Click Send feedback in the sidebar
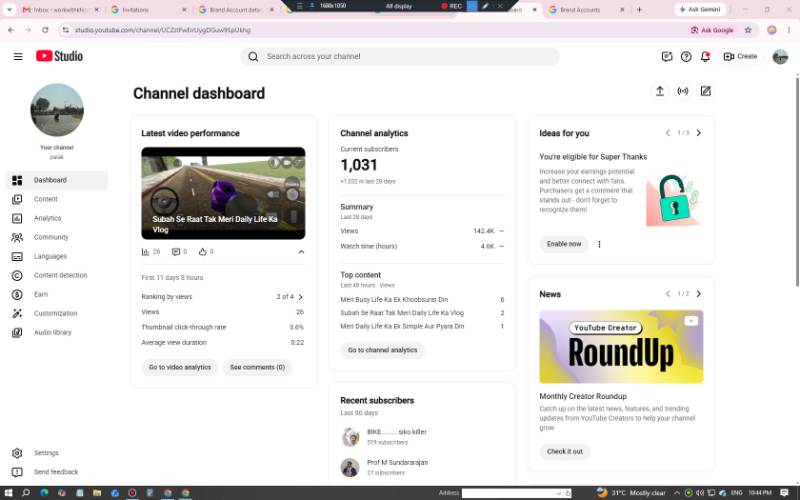This screenshot has height=500, width=800. 57,472
